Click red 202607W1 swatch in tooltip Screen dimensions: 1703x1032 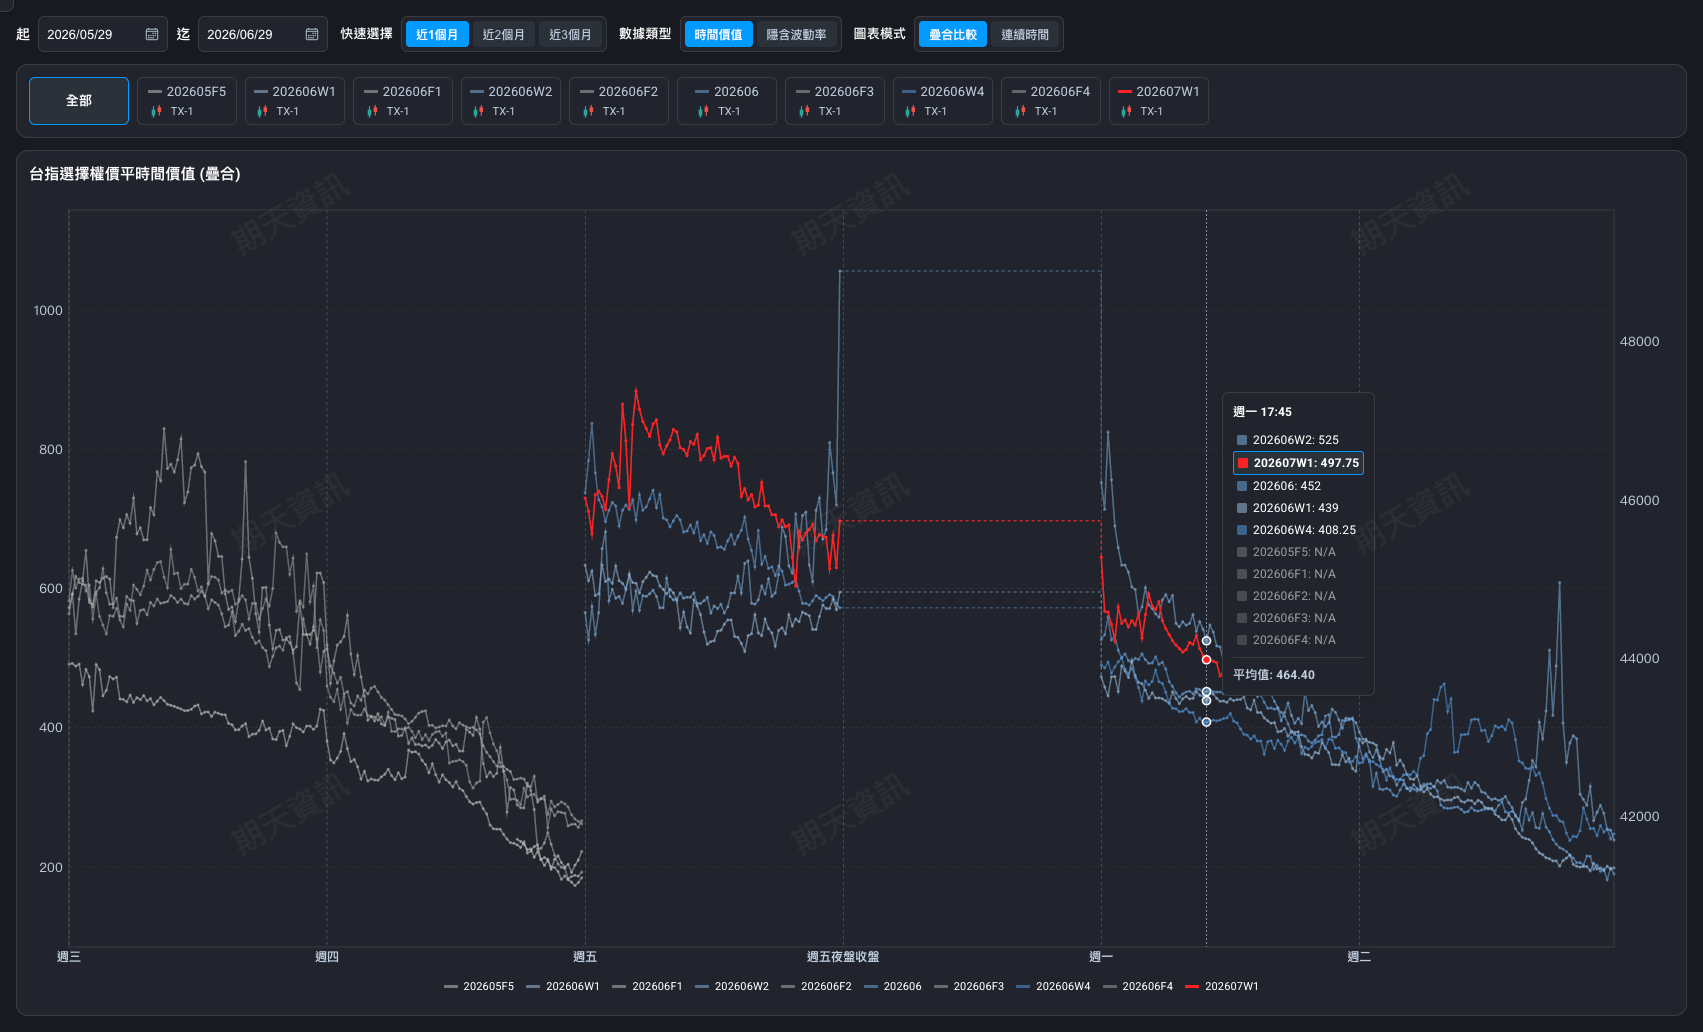(x=1243, y=463)
